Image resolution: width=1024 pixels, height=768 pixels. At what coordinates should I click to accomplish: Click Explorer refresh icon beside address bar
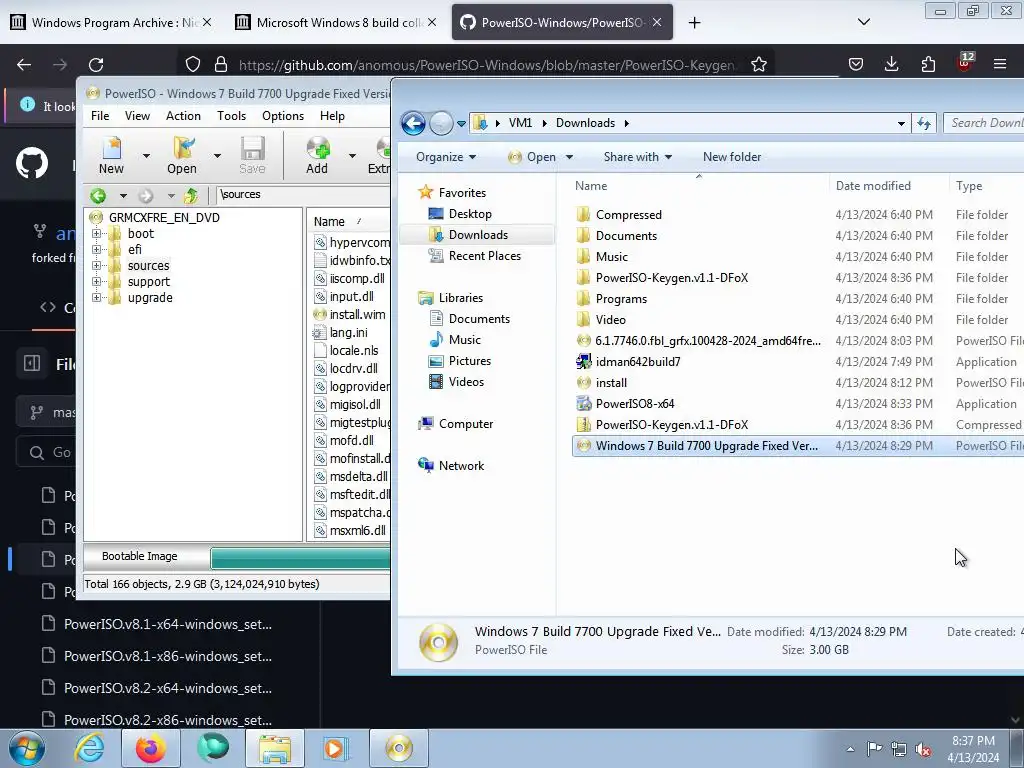(924, 123)
